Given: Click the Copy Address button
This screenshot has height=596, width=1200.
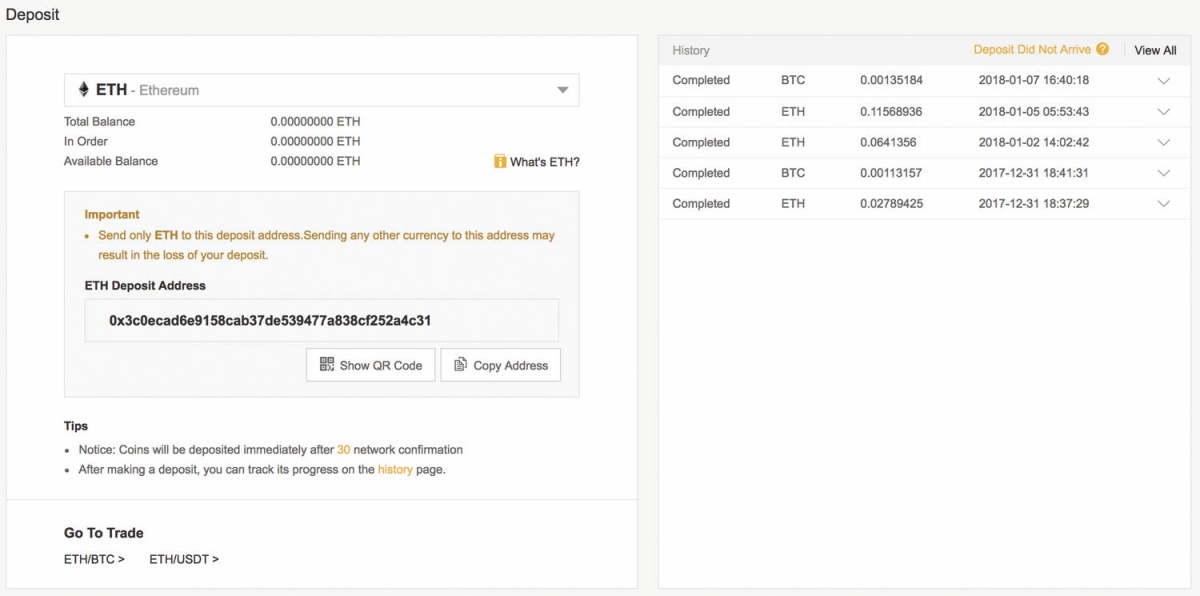Looking at the screenshot, I should tap(501, 365).
